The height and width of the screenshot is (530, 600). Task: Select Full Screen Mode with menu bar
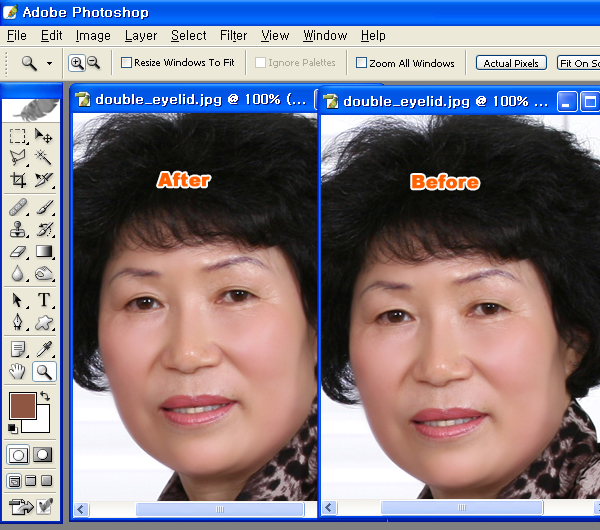[x=31, y=481]
